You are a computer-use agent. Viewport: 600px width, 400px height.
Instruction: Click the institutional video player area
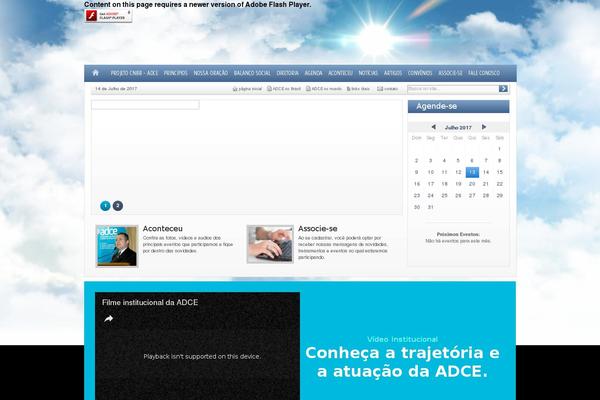coord(197,346)
